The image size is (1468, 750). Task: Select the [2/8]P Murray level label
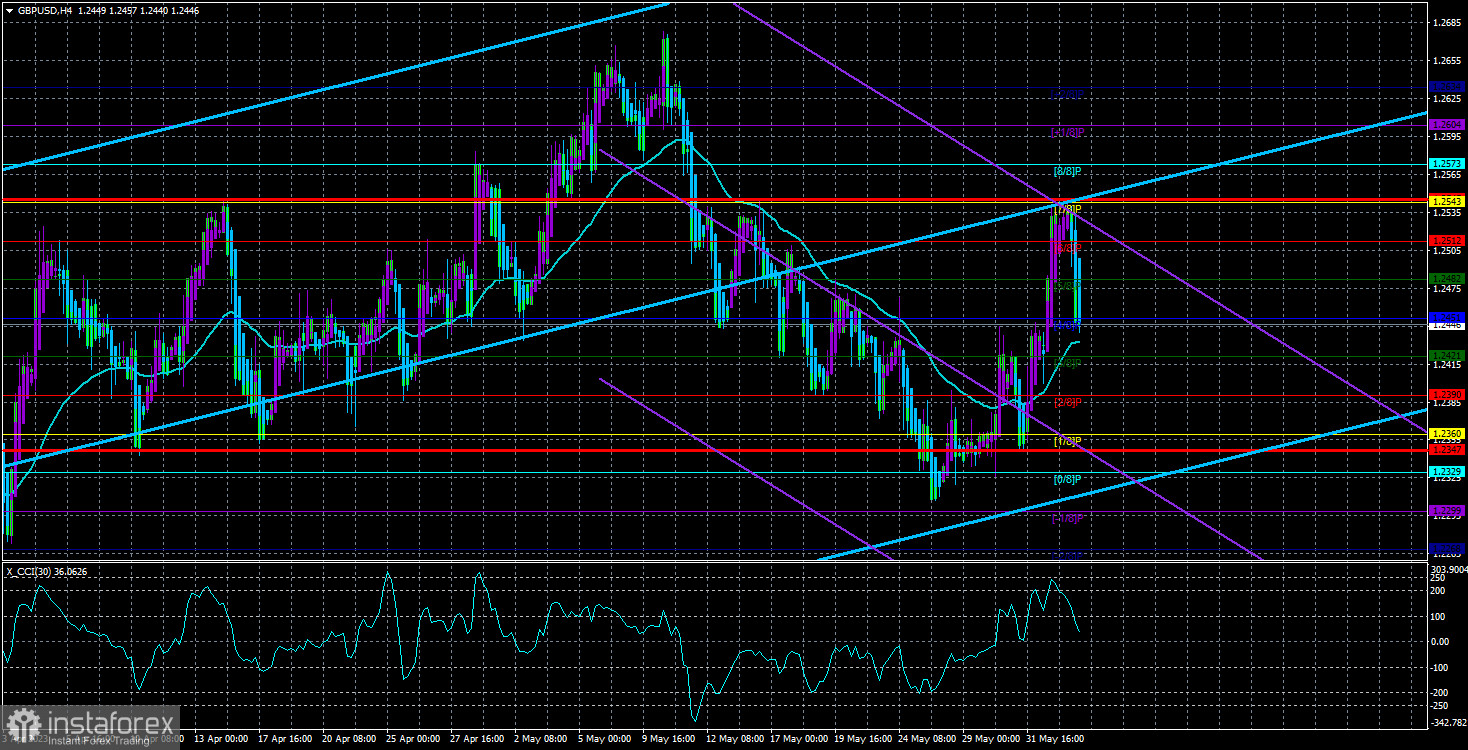pyautogui.click(x=1068, y=402)
